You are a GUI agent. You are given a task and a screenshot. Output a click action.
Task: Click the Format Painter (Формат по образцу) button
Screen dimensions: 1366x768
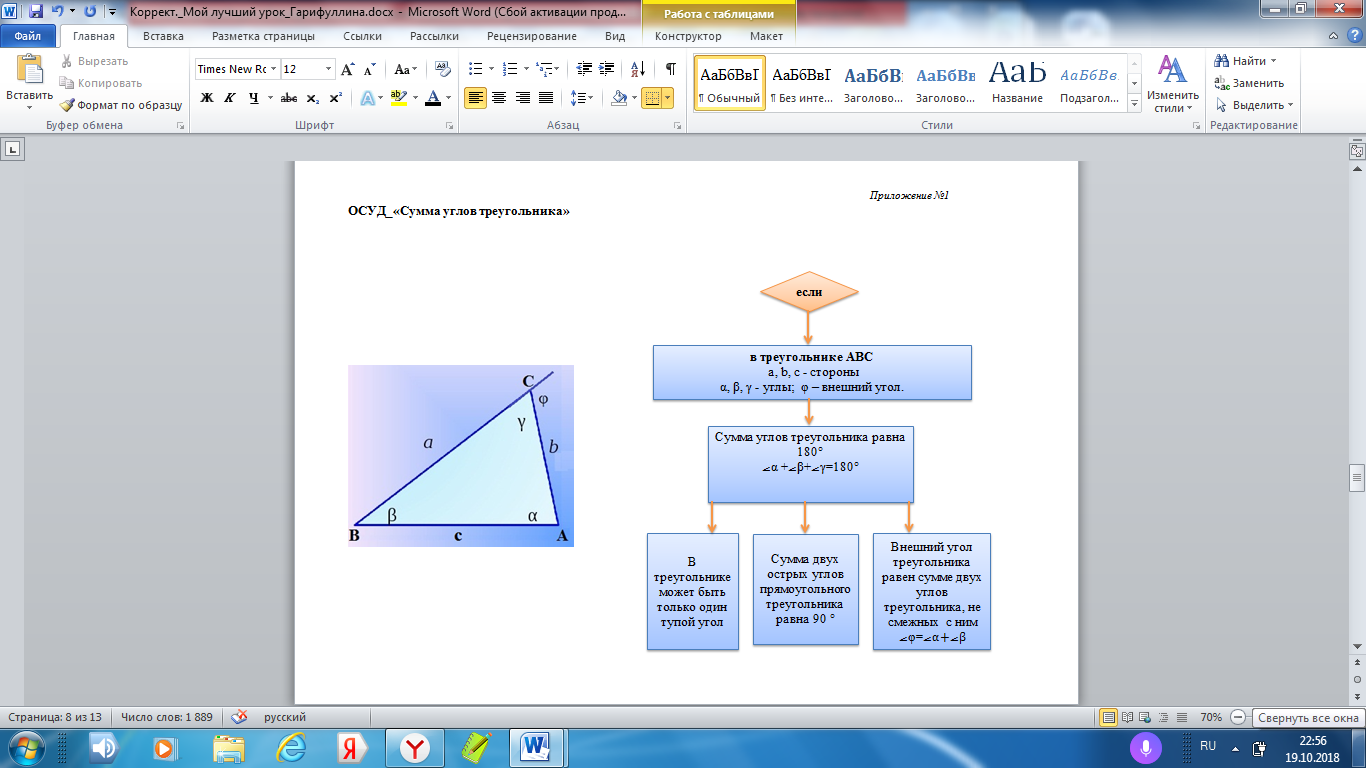click(x=120, y=105)
